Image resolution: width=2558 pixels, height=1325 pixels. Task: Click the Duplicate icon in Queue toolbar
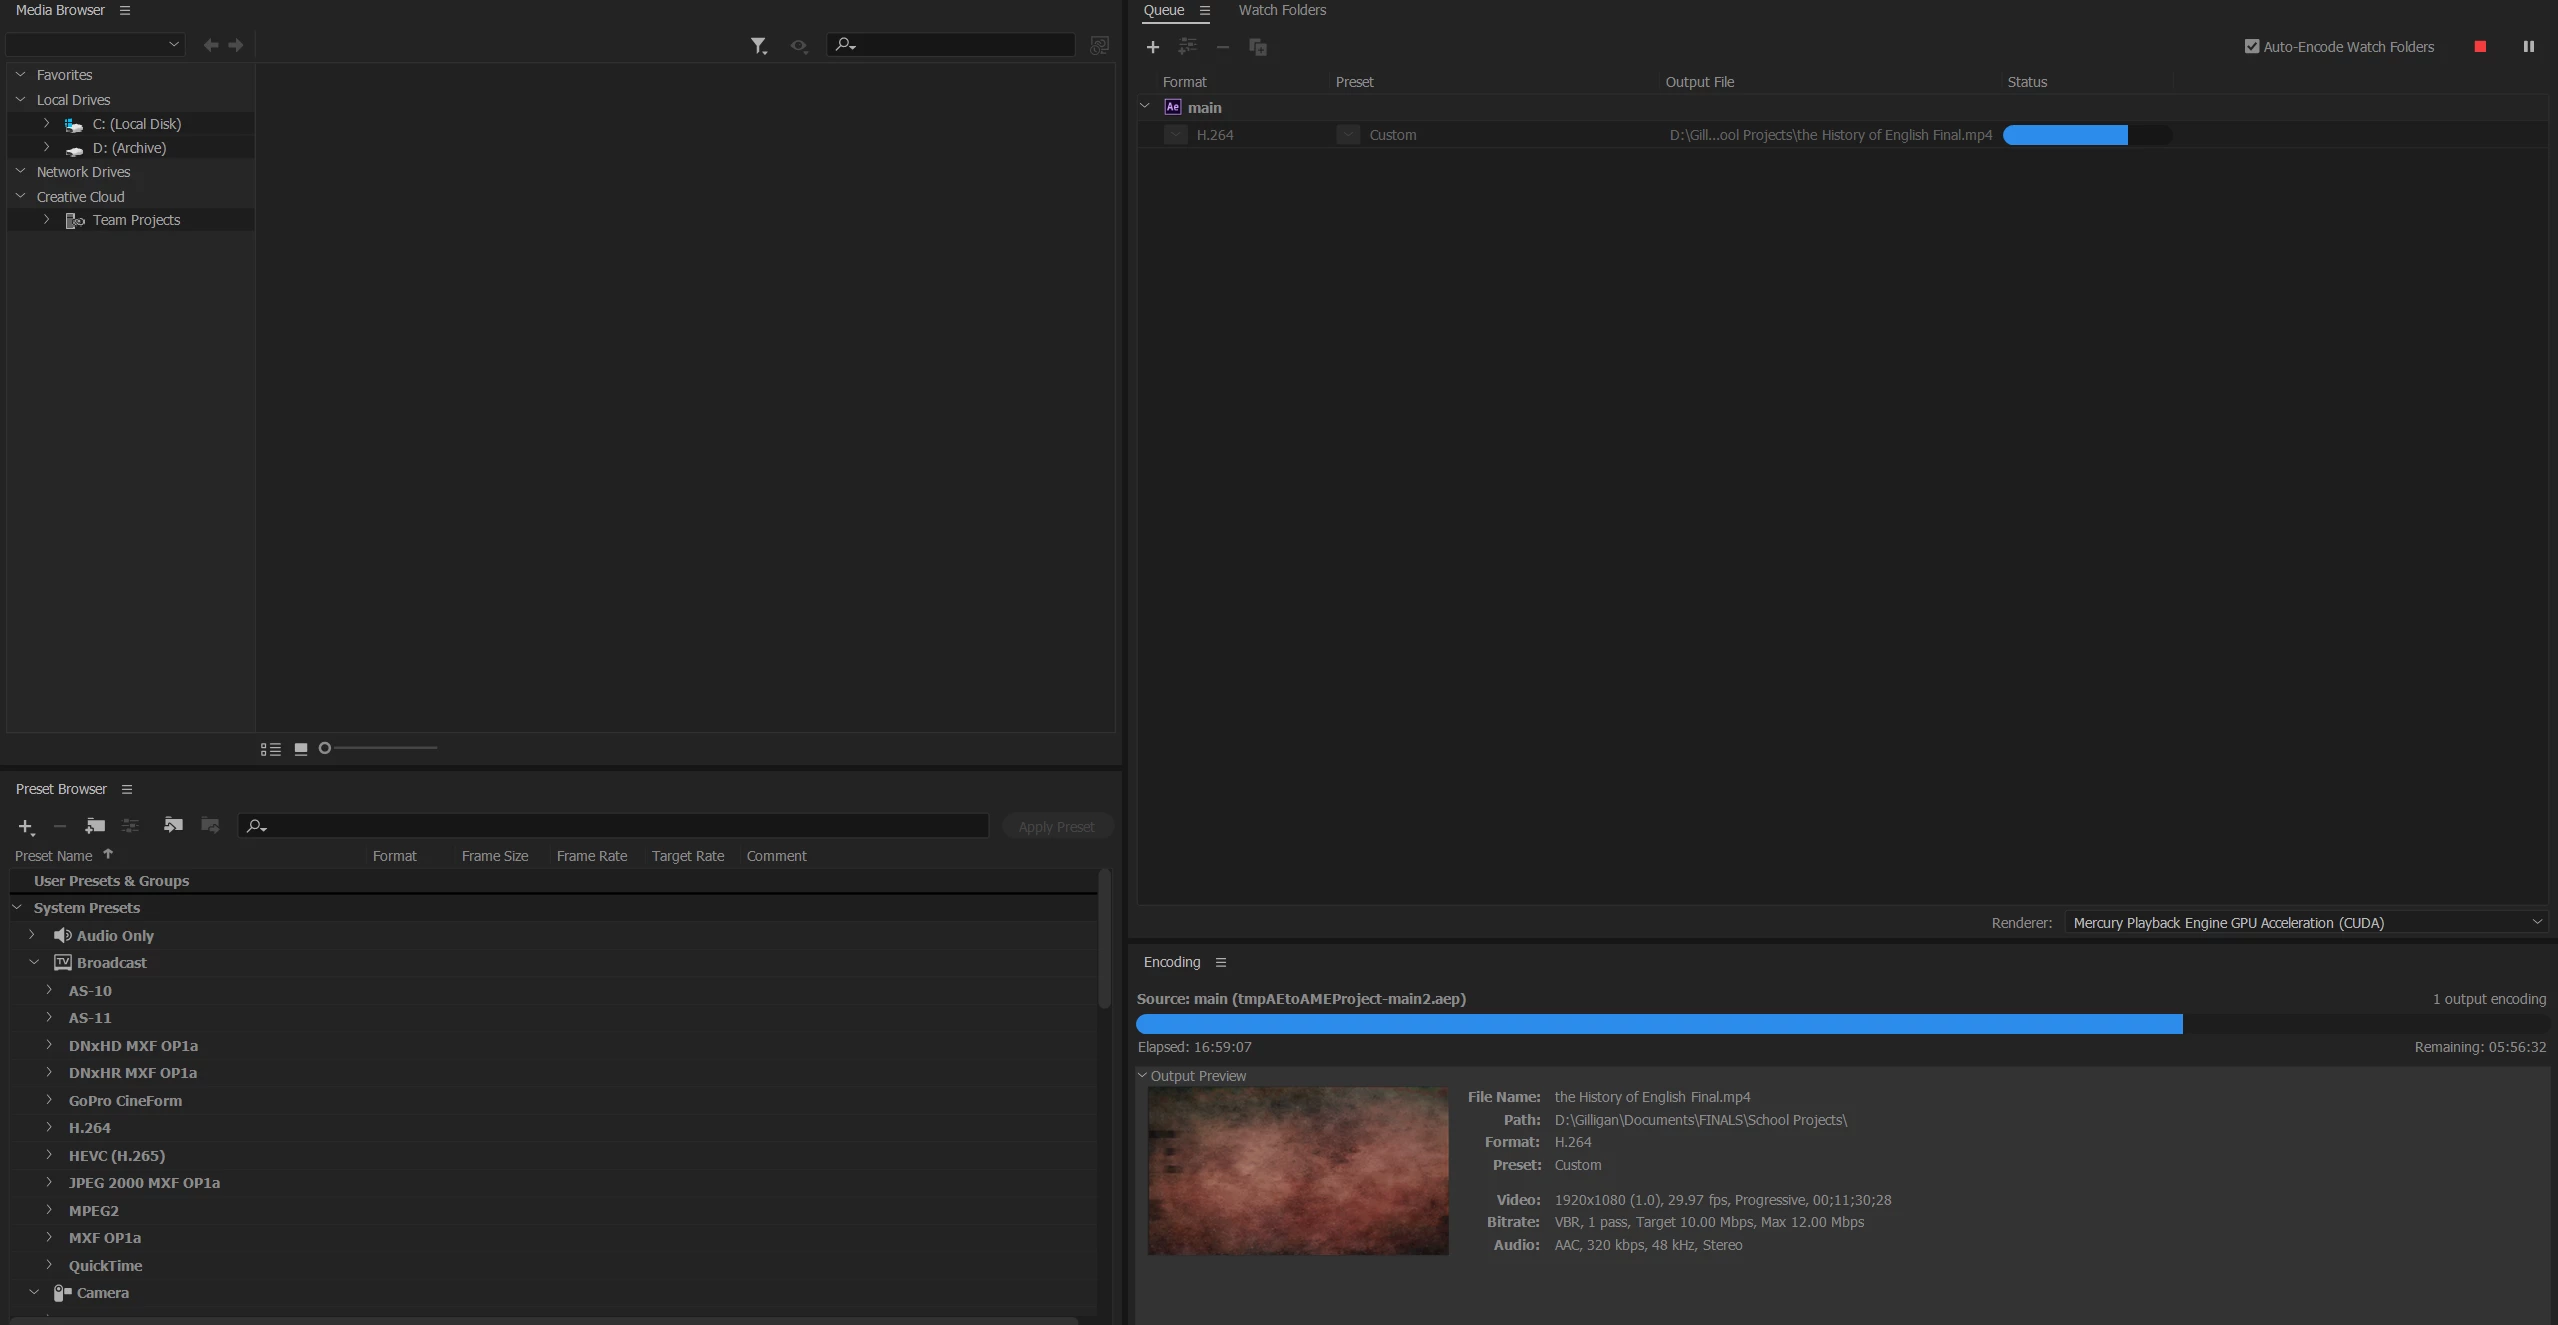coord(1258,47)
